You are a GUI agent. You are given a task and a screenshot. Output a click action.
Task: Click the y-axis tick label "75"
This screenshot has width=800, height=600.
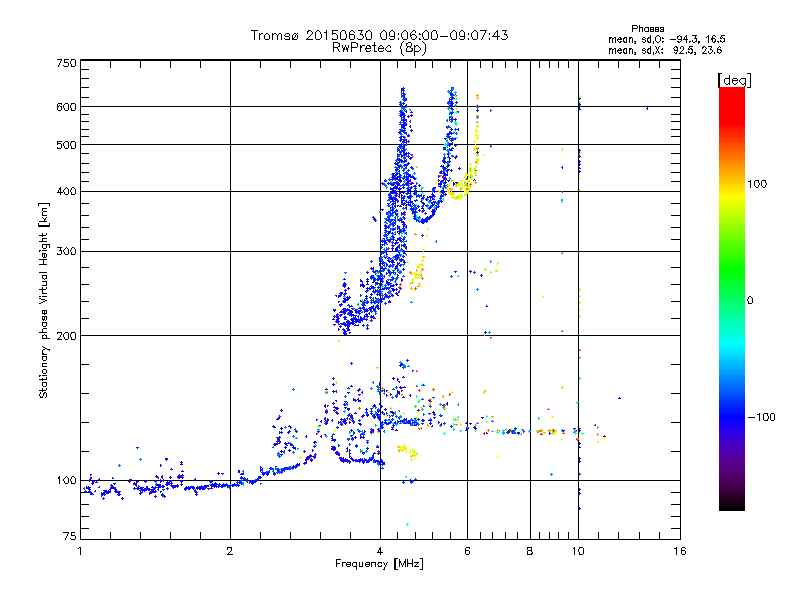(70, 536)
